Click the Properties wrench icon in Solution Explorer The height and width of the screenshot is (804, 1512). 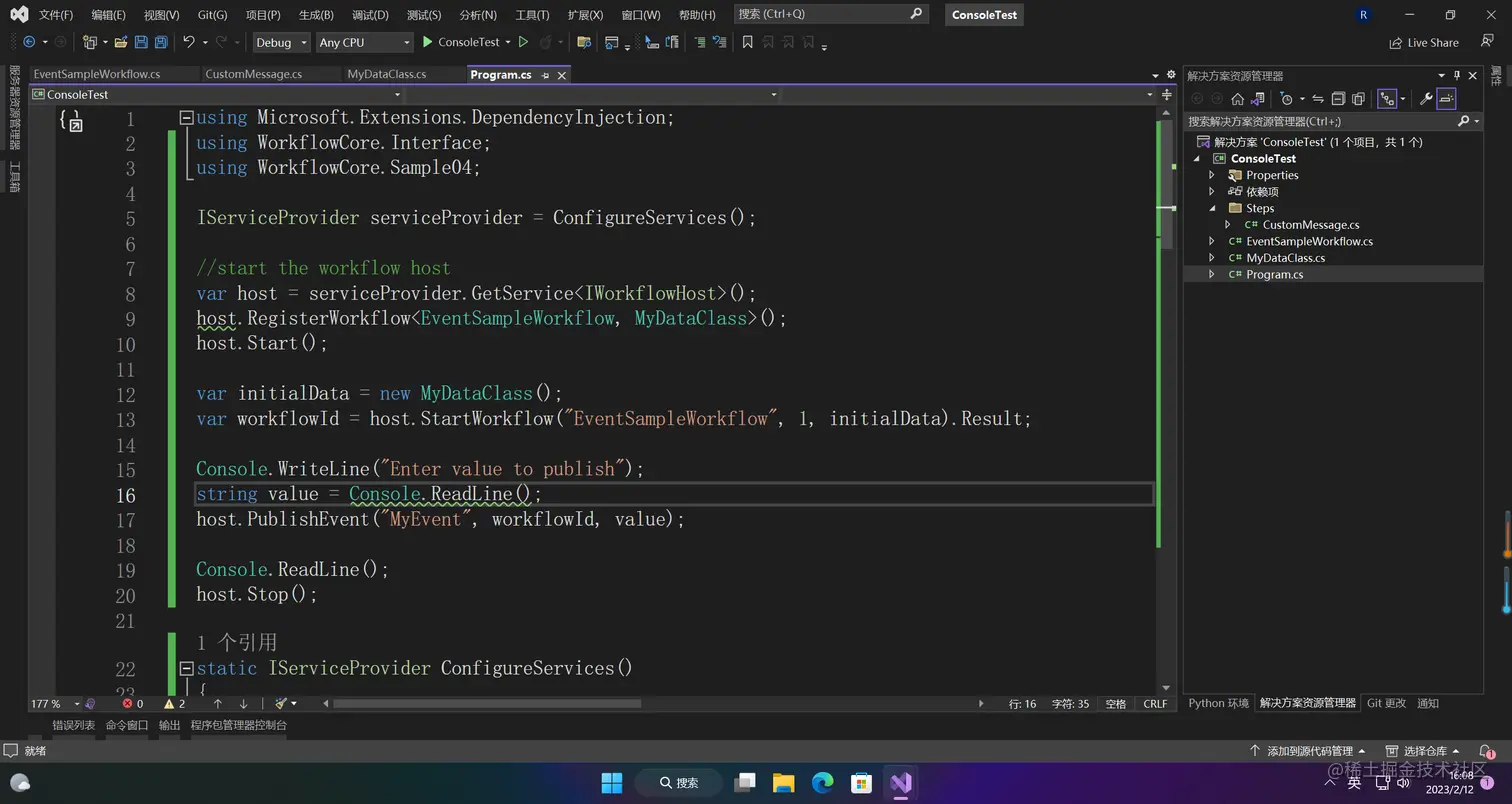coord(1426,98)
